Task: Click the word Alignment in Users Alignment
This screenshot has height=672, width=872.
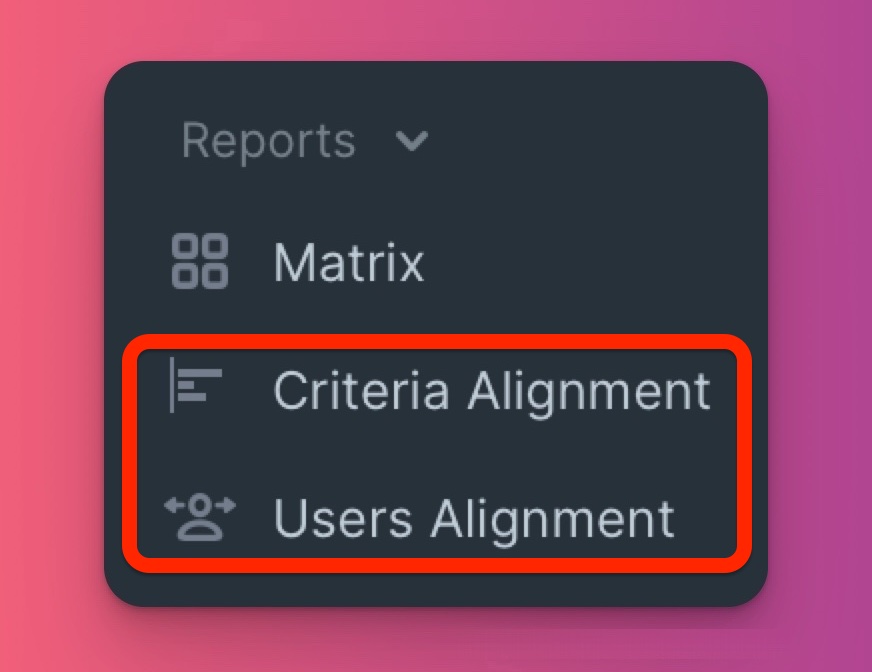Action: [553, 521]
